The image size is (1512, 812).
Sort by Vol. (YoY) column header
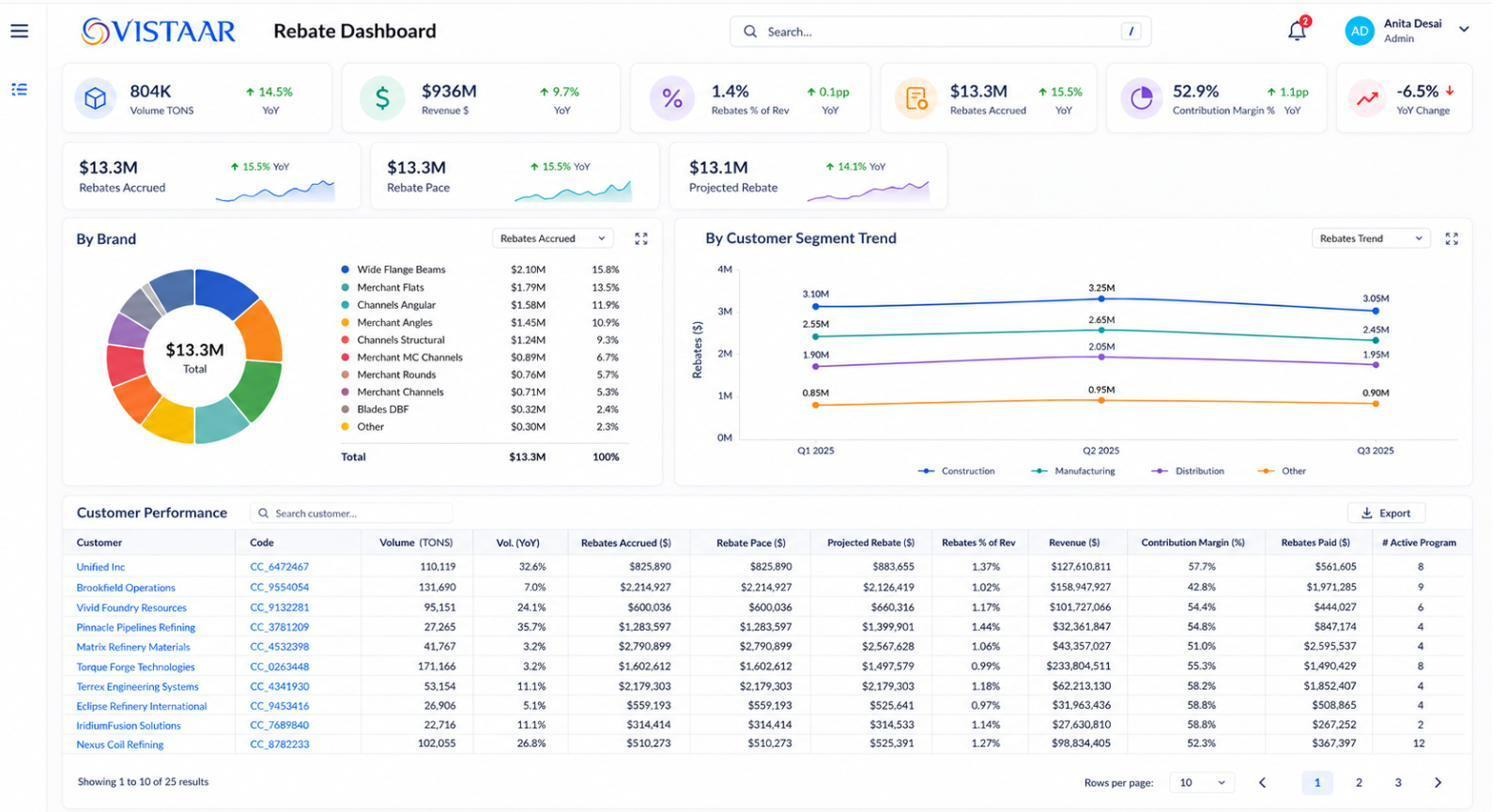pos(518,543)
